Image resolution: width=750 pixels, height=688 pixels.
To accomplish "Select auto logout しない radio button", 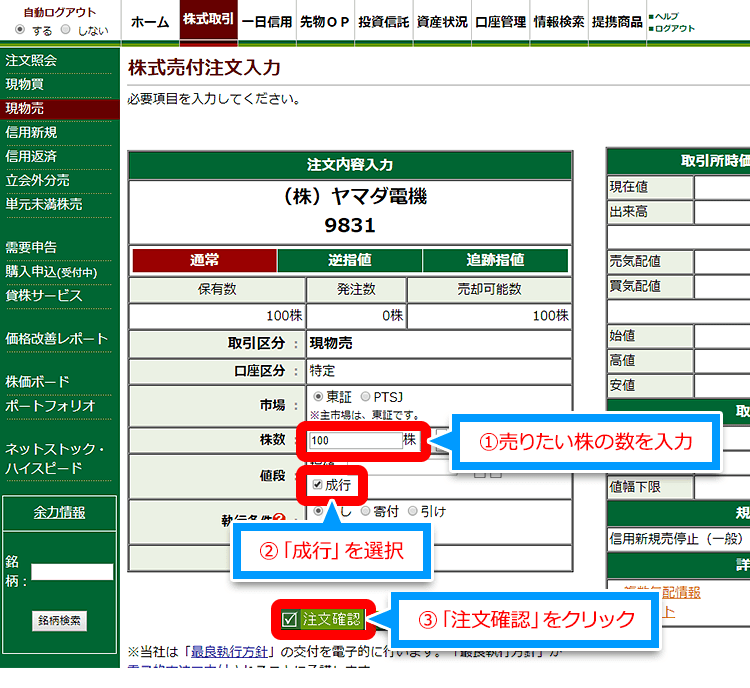I will (66, 30).
